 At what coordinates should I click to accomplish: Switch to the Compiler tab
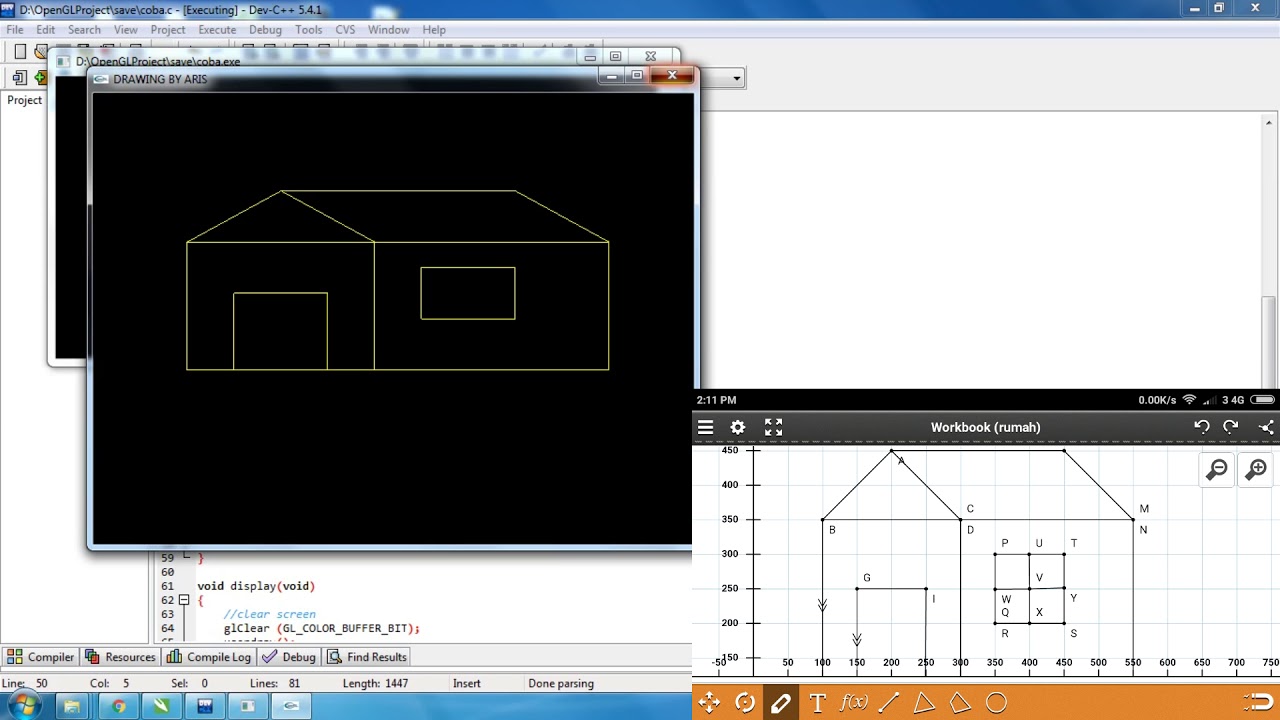click(x=41, y=657)
